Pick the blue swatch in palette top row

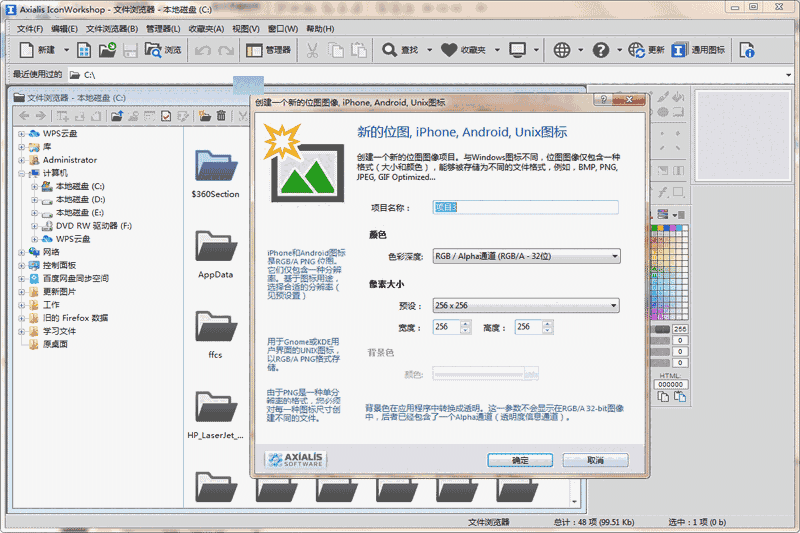pos(667,228)
